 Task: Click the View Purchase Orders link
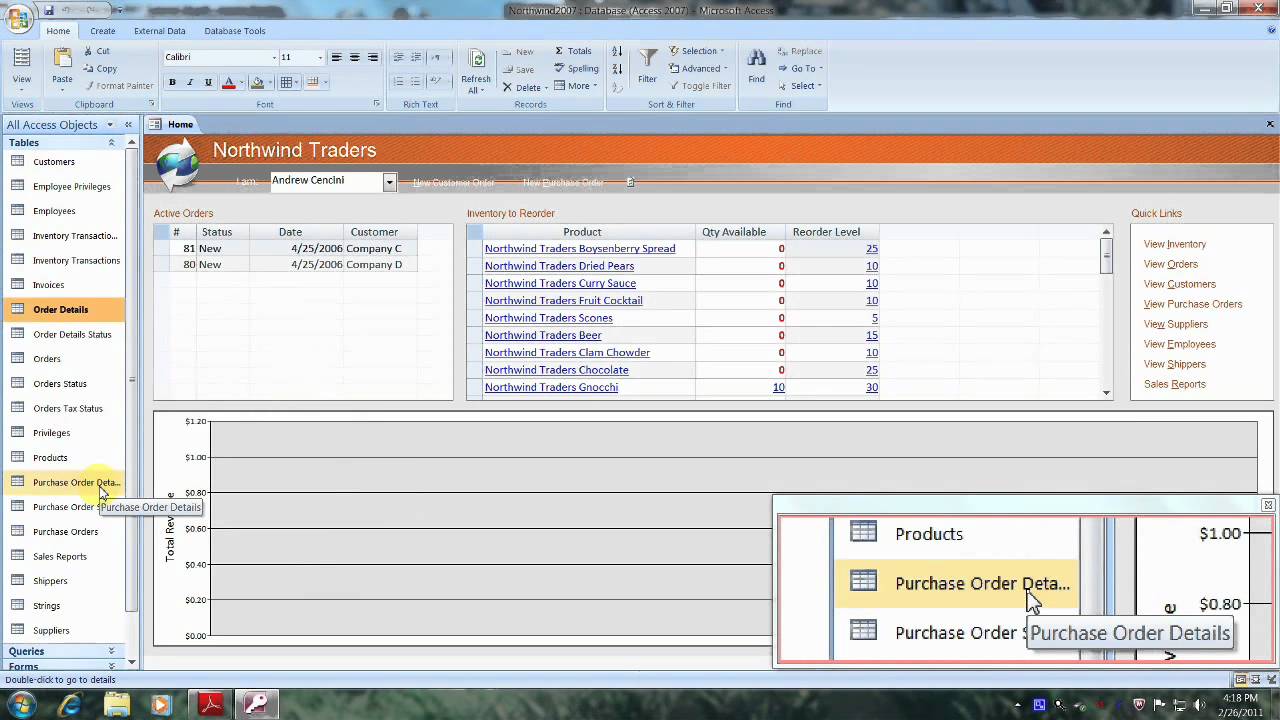1193,304
